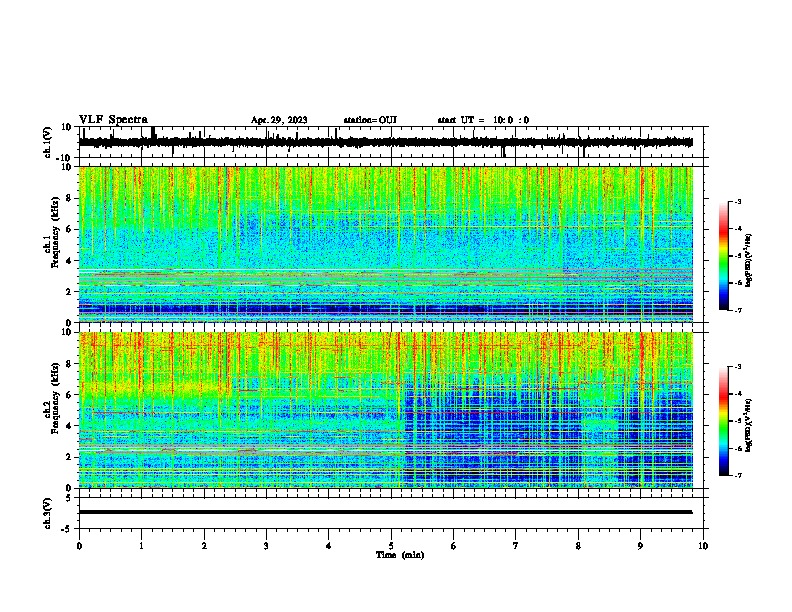792x612 pixels.
Task: Click the date 'Apr. 29, 2023'
Action: pos(279,120)
